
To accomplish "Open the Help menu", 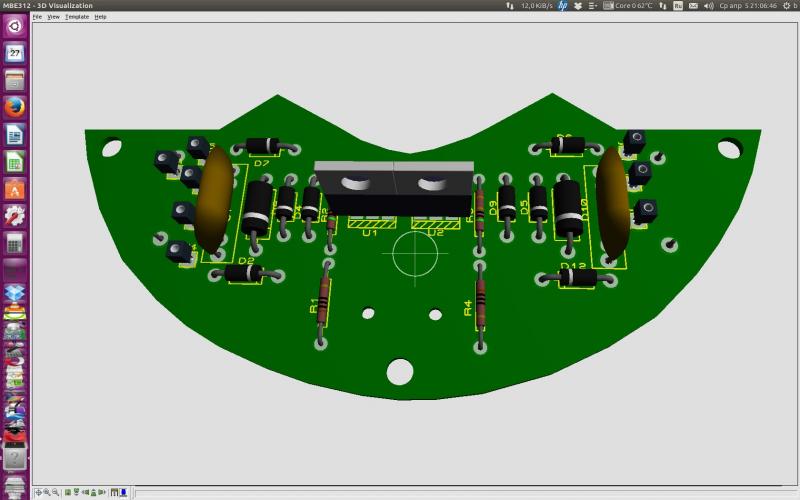I will [100, 17].
